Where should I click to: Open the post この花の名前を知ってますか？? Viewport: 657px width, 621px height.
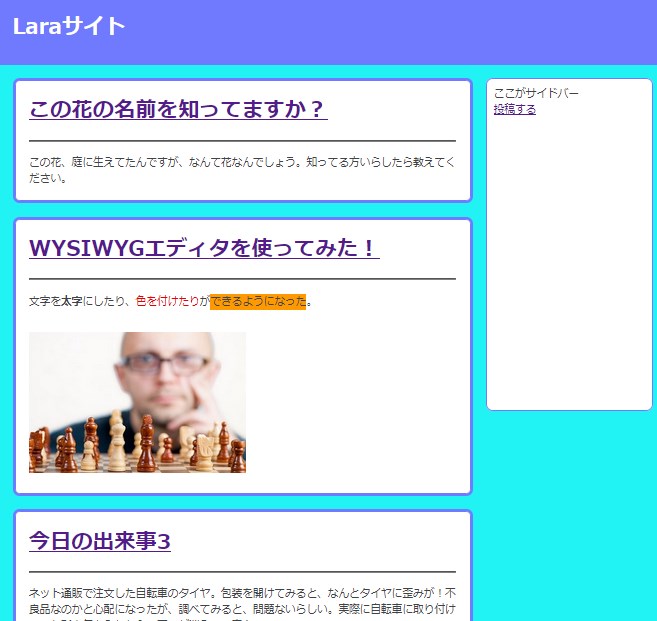pyautogui.click(x=178, y=109)
